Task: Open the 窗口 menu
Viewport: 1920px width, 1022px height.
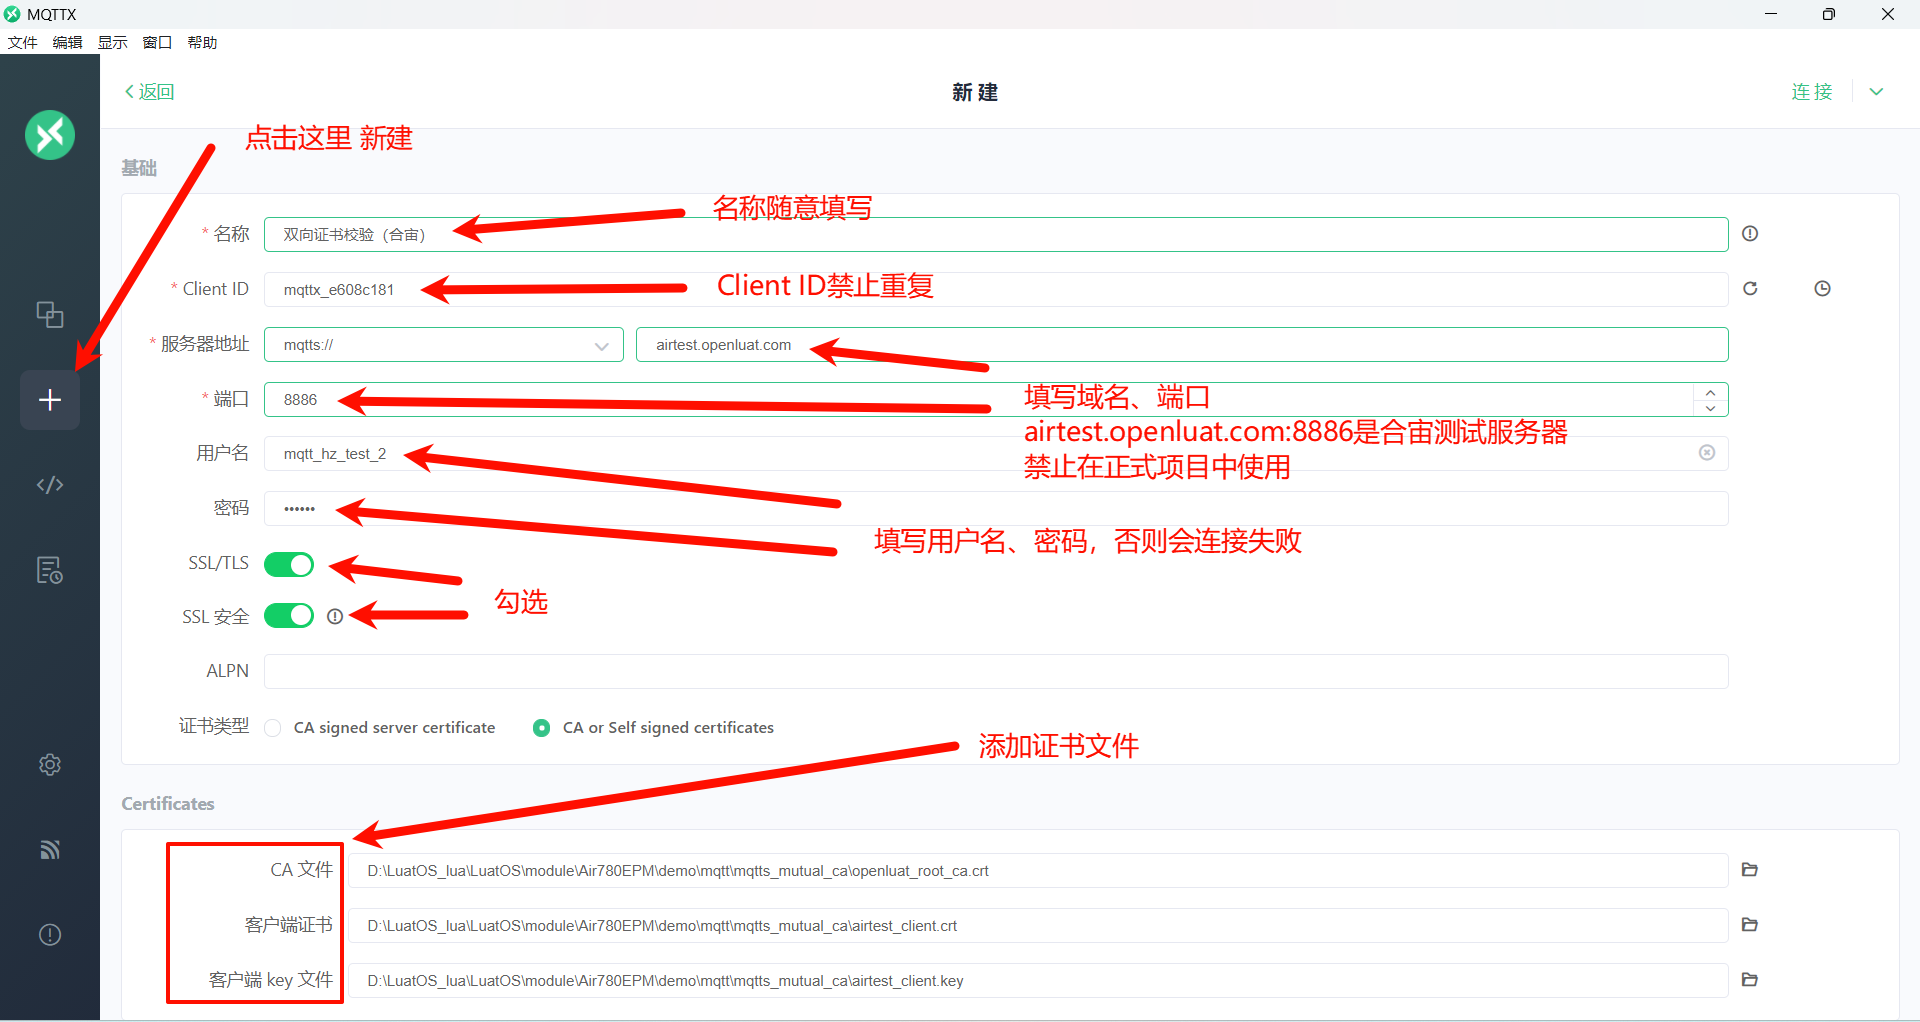Action: tap(157, 42)
